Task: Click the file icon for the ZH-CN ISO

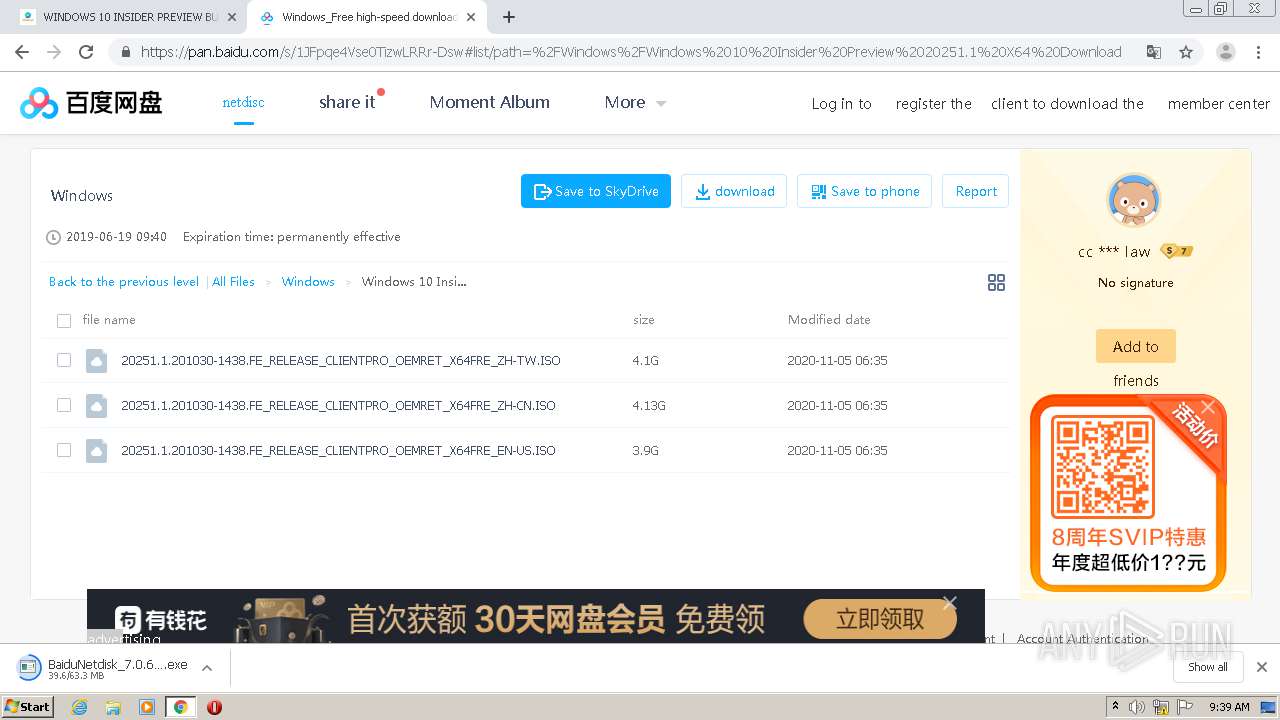Action: click(96, 405)
